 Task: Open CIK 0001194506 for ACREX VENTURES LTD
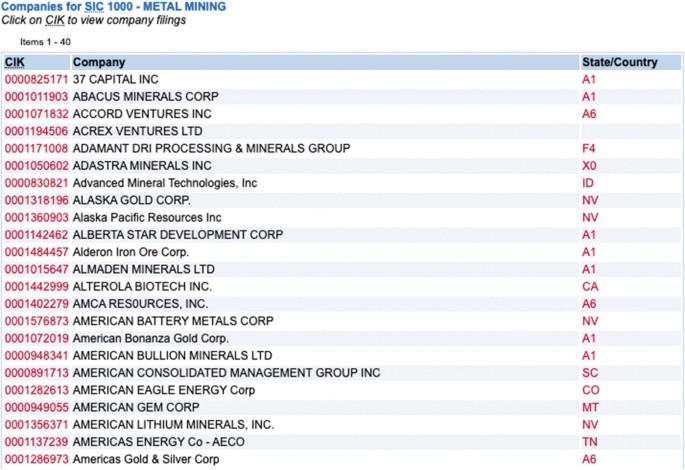pos(36,131)
